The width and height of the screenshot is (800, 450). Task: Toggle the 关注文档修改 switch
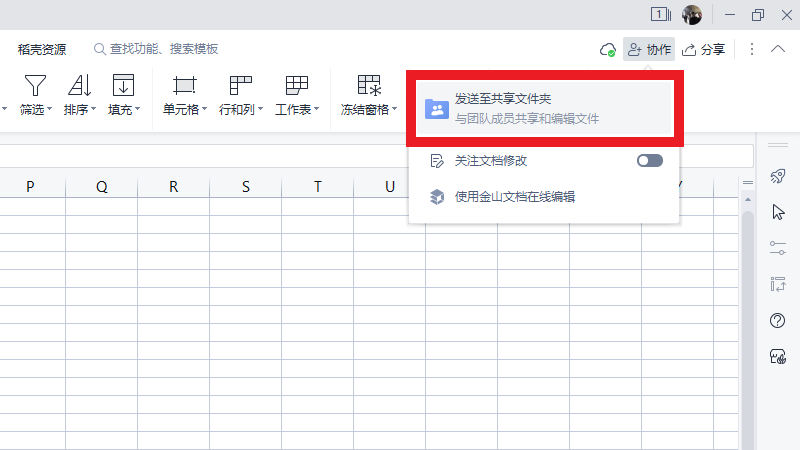click(x=649, y=160)
